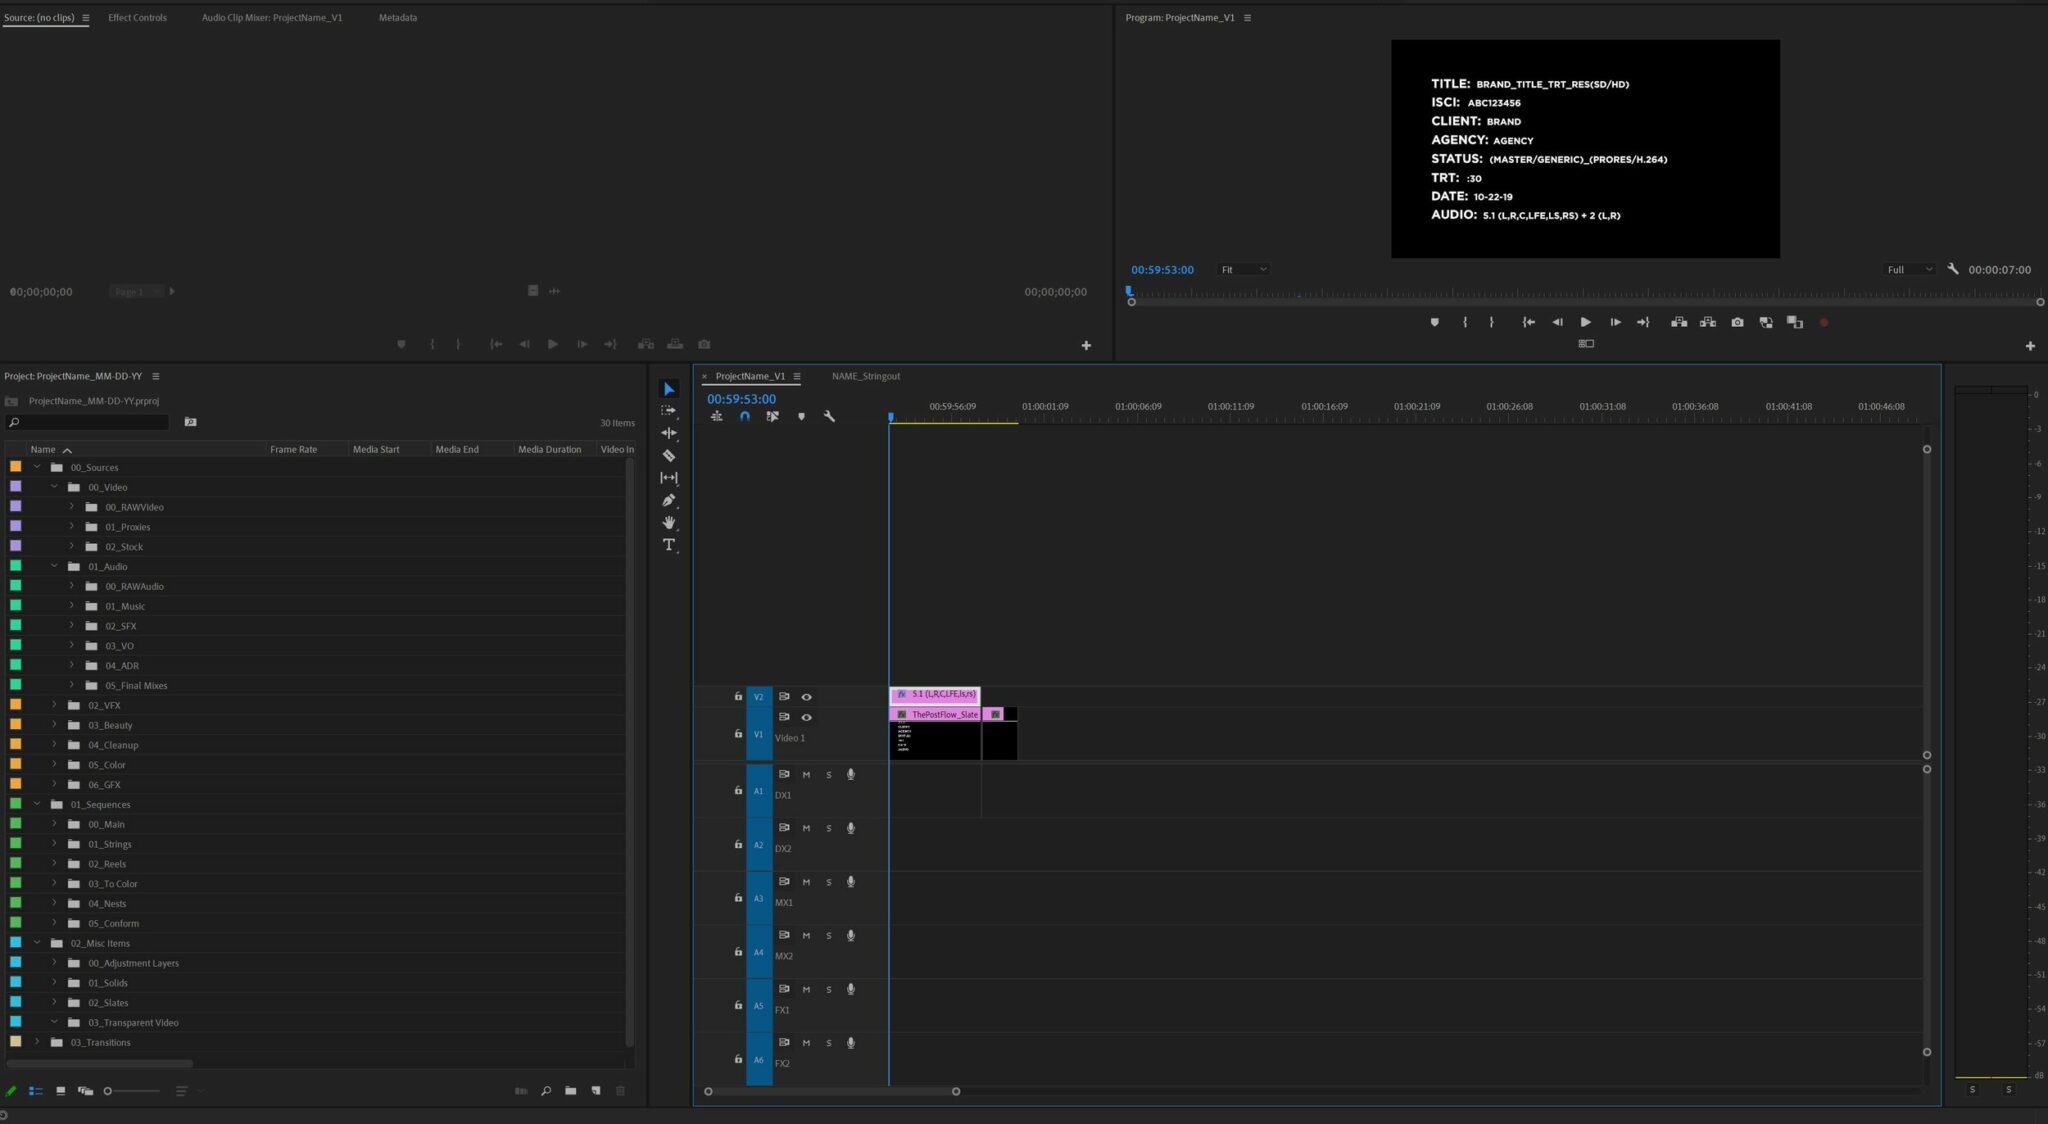Step forward one frame in the Program monitor

point(1615,322)
